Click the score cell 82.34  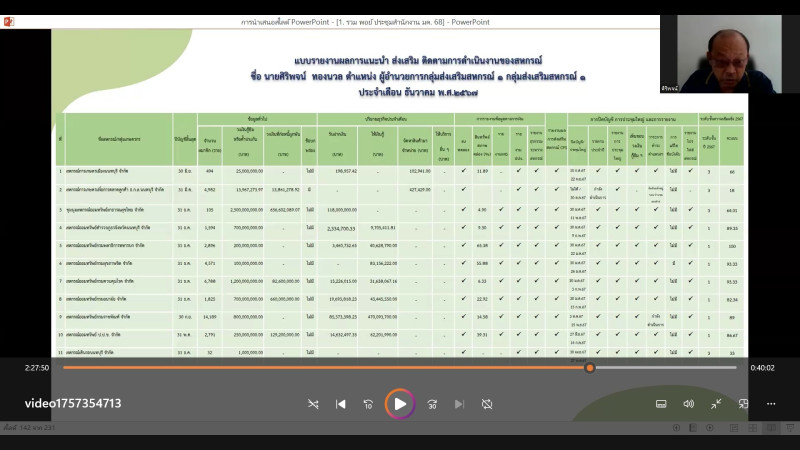coord(732,299)
